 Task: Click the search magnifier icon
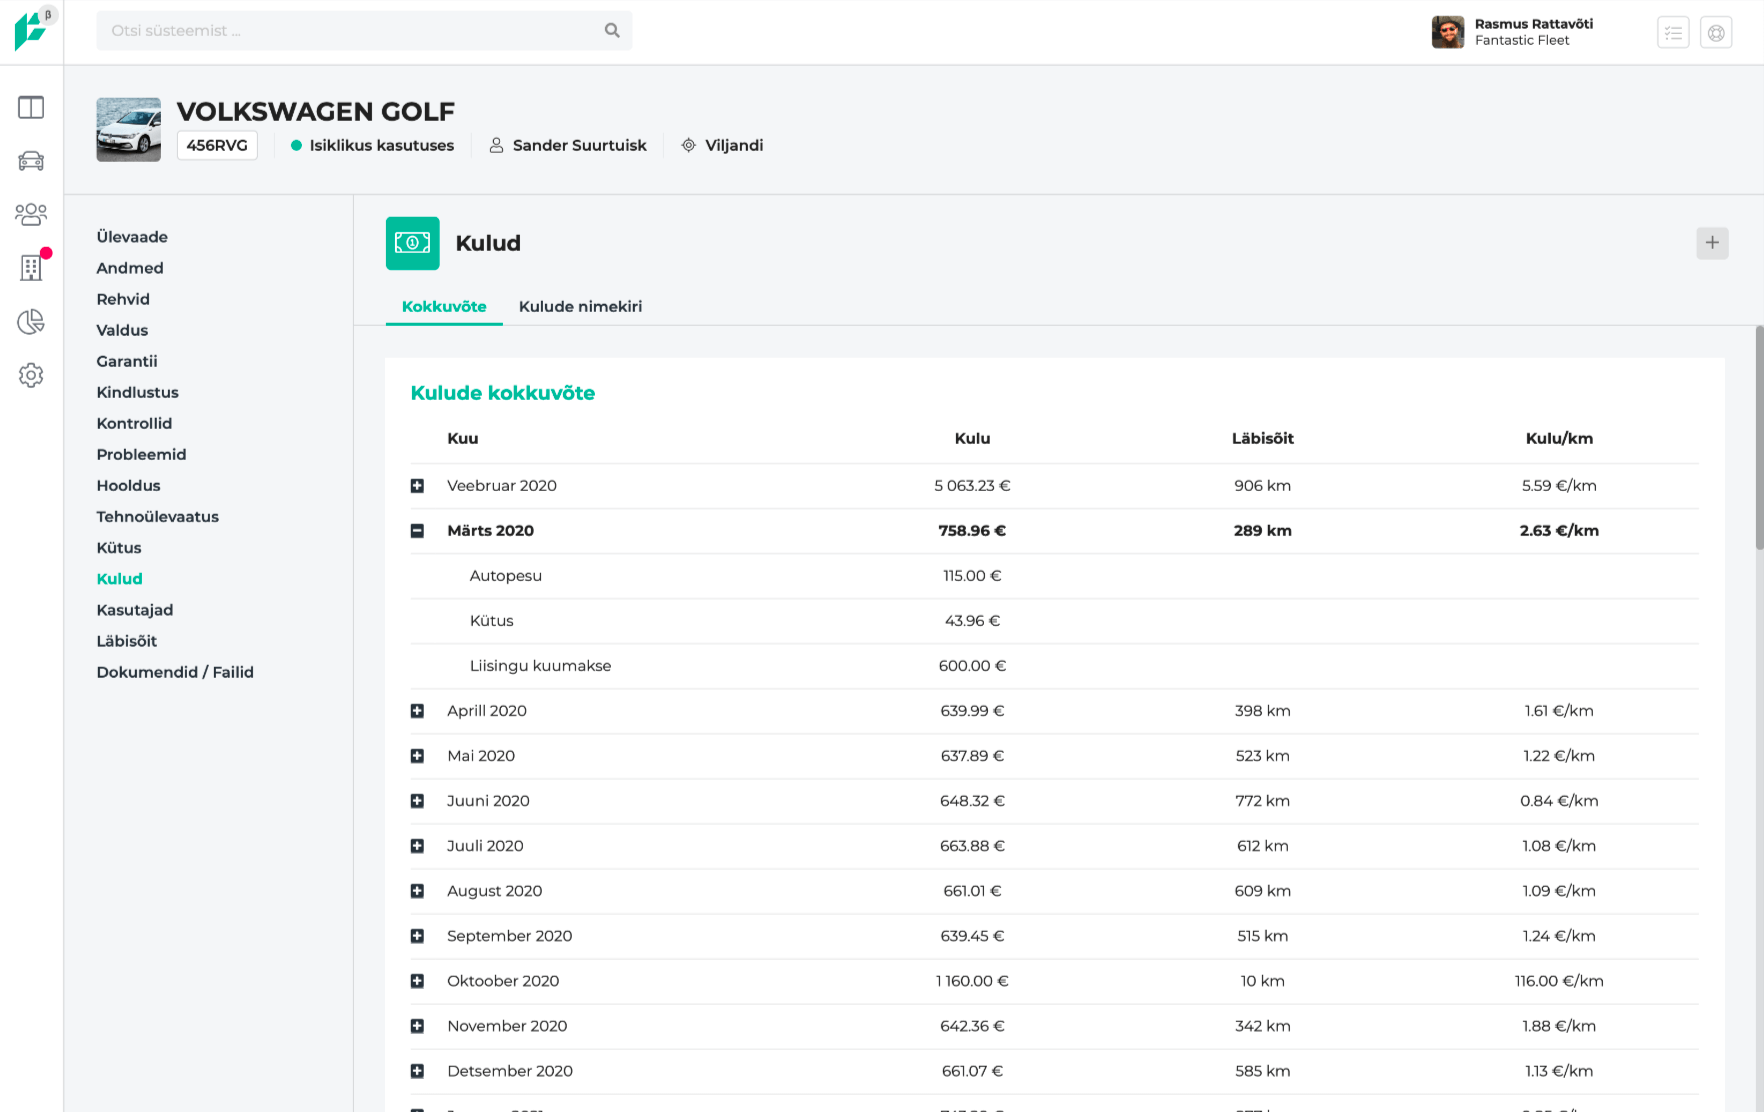[x=612, y=31]
